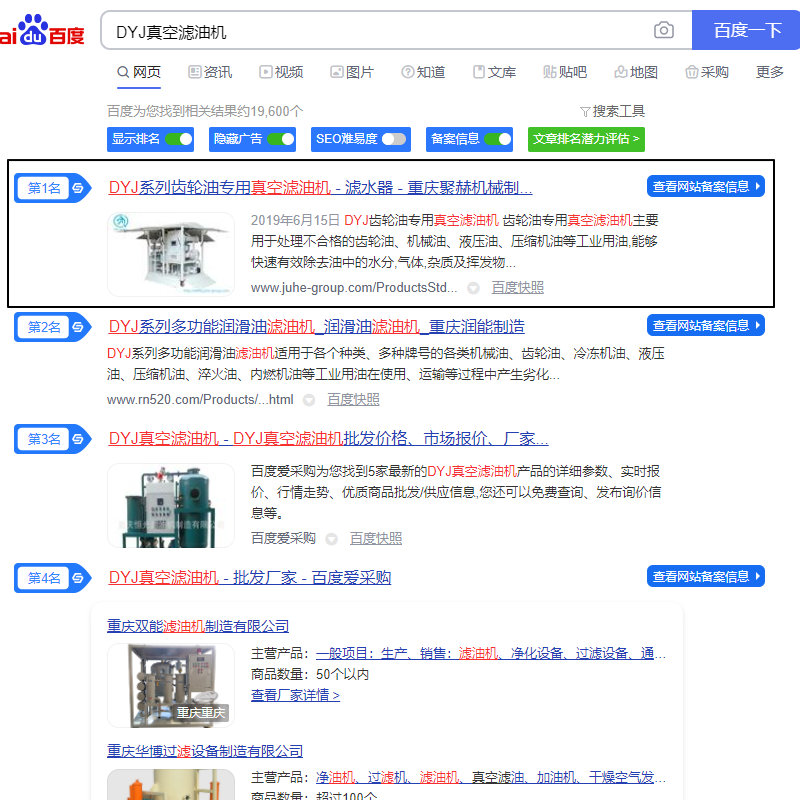Open DYJ系列多功能润滑油滤油机 result title
This screenshot has width=800, height=800.
tap(316, 327)
